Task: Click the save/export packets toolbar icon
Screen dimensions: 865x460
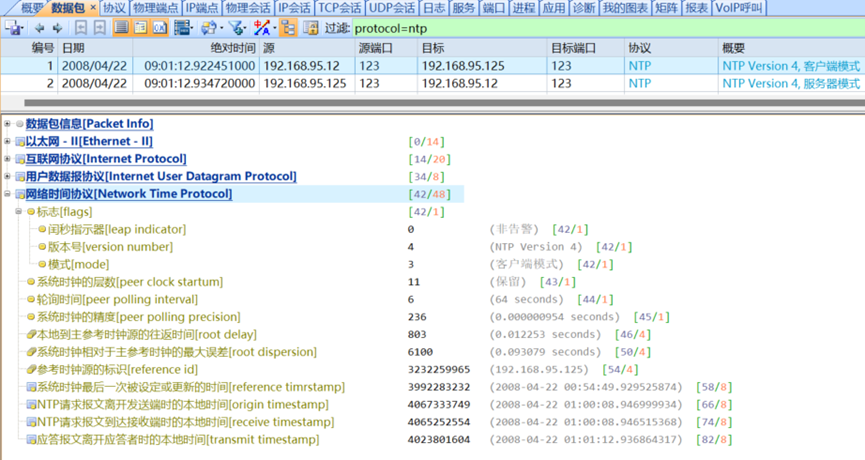Action: 14,28
